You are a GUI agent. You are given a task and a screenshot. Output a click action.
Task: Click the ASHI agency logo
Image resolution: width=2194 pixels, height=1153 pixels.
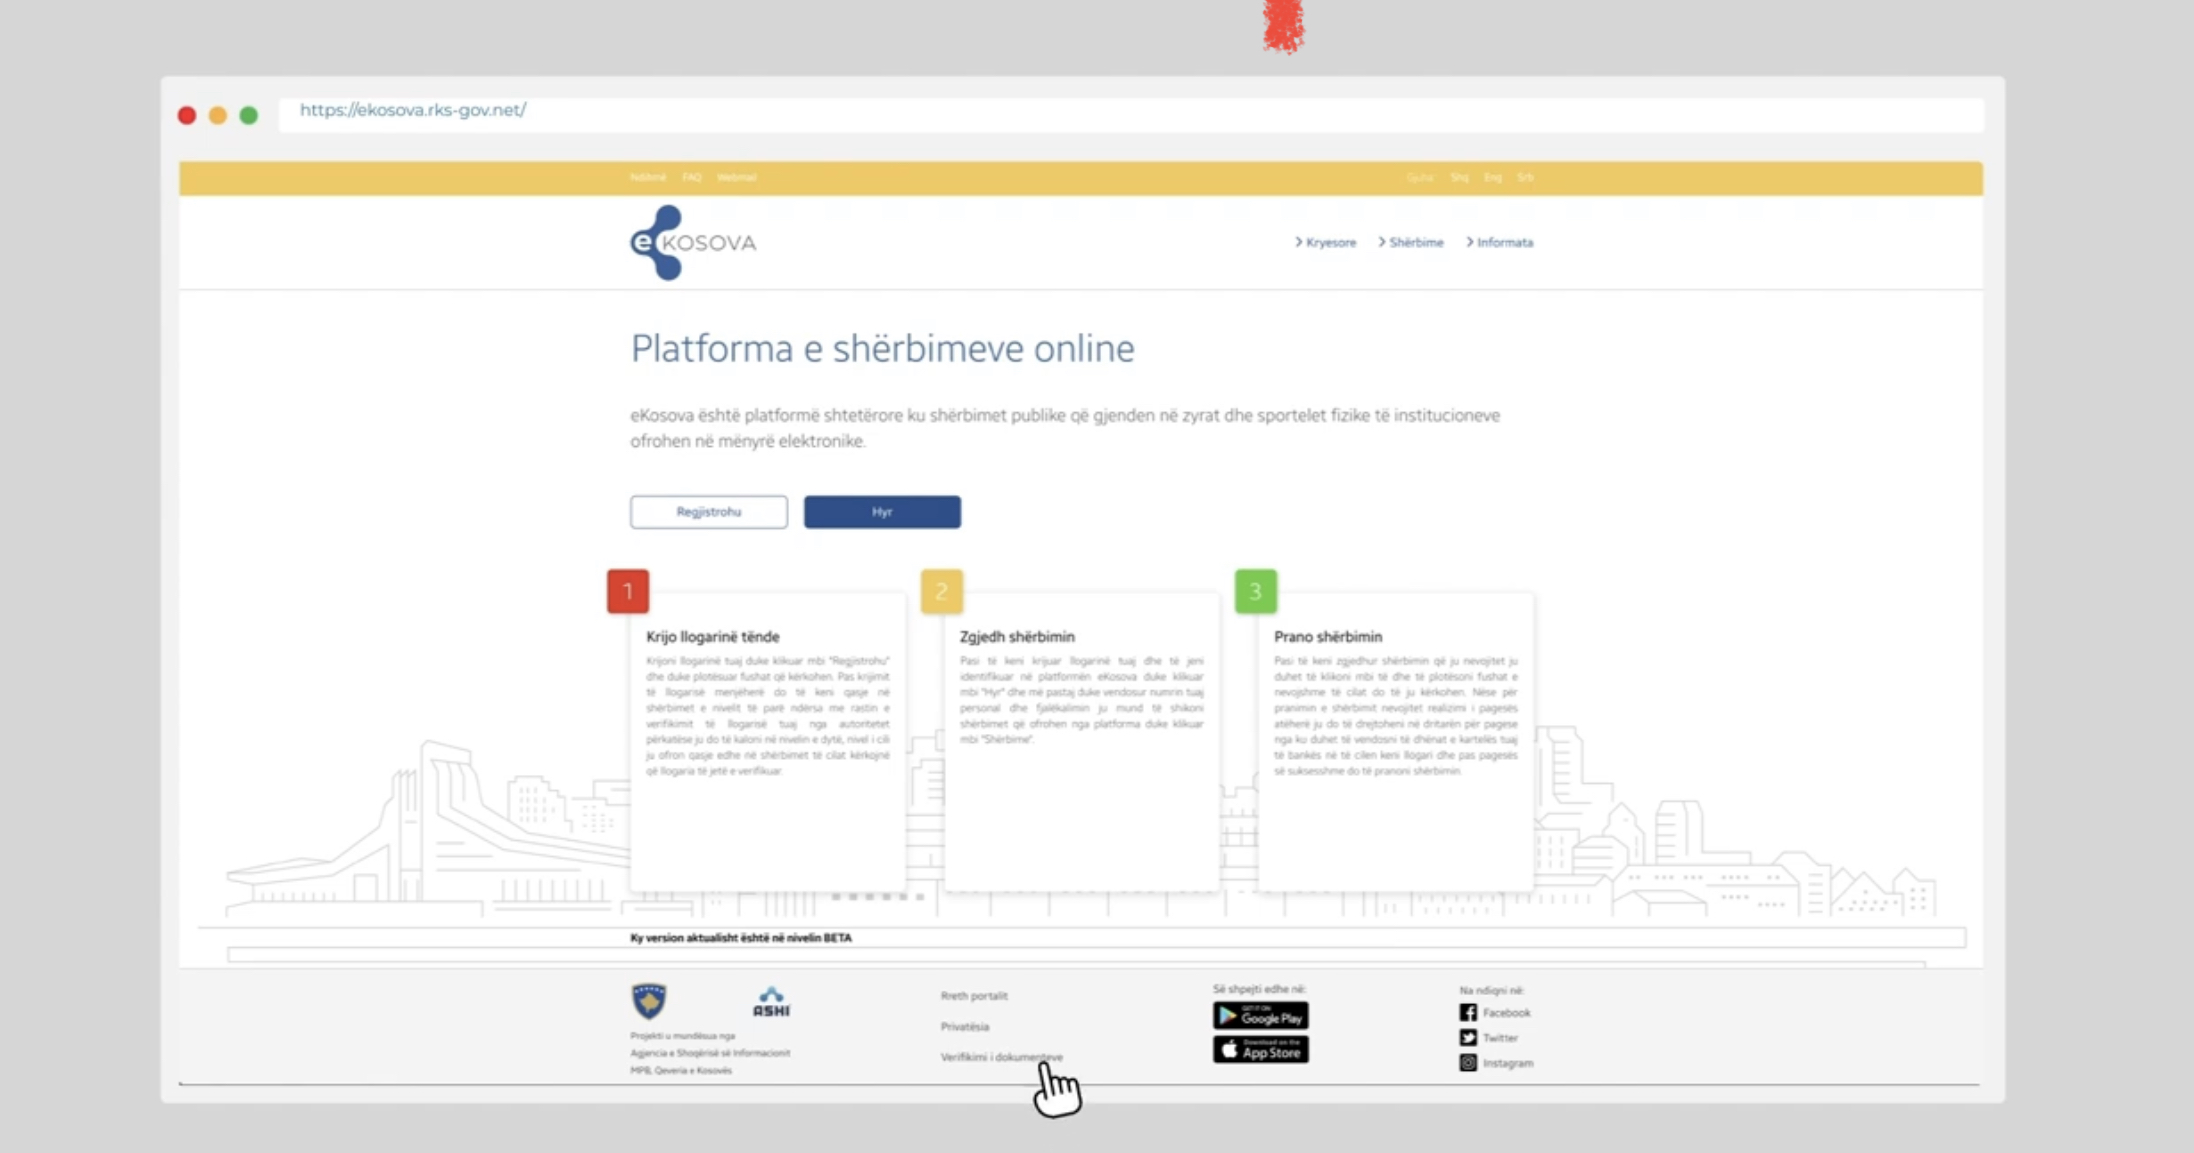click(771, 1002)
